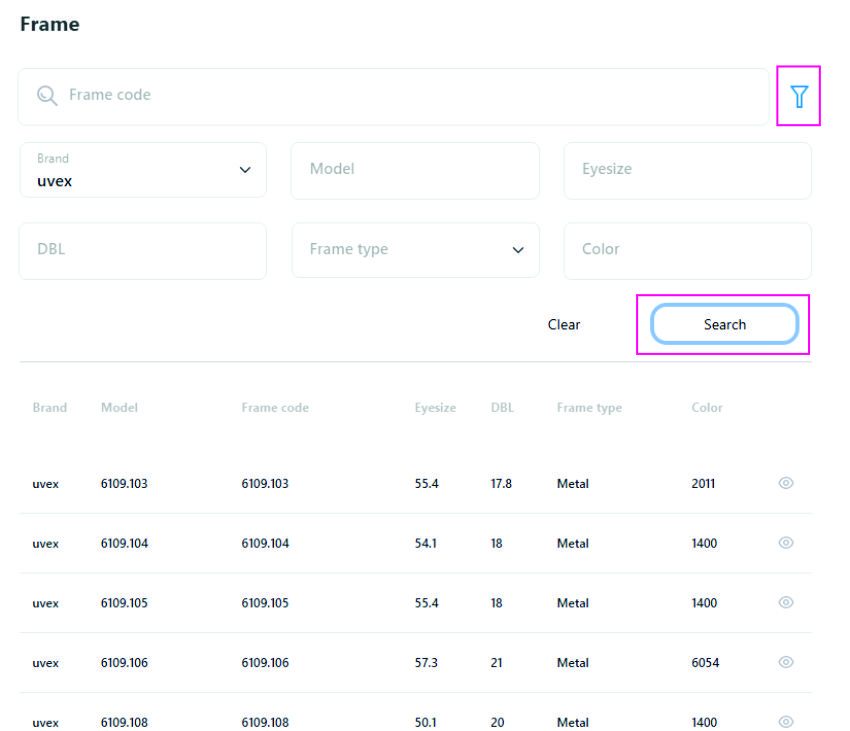Toggle the filter funnel icon
Viewport: 850px width, 731px height.
tap(798, 96)
